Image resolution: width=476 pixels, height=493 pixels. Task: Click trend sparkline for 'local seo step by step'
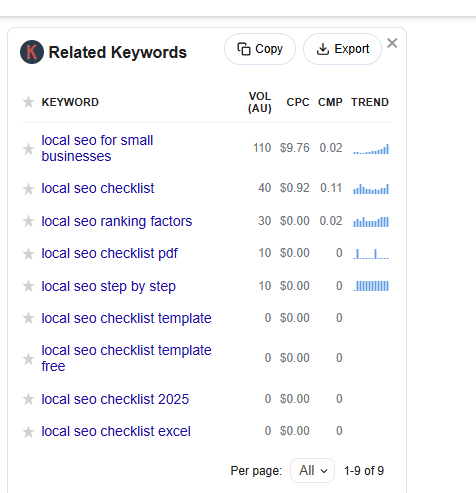point(371,286)
